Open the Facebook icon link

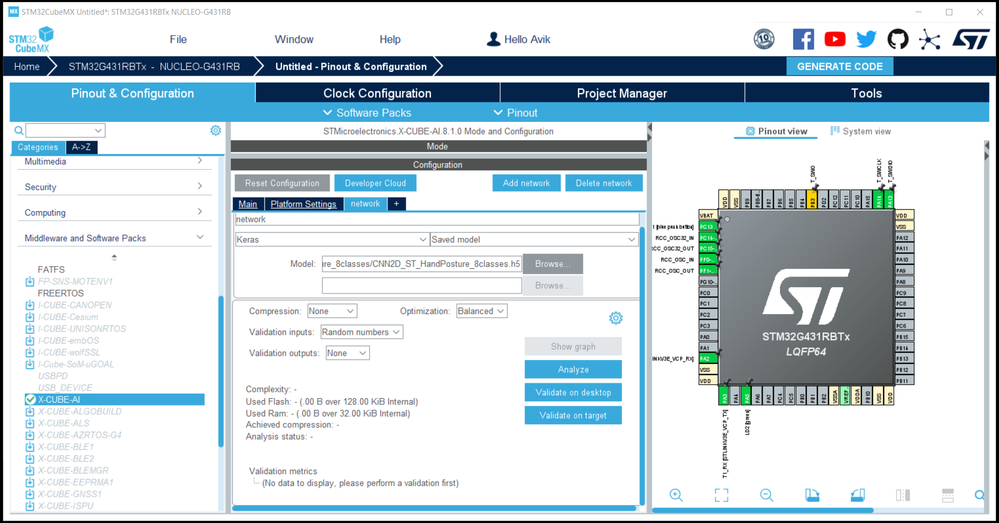pos(803,39)
